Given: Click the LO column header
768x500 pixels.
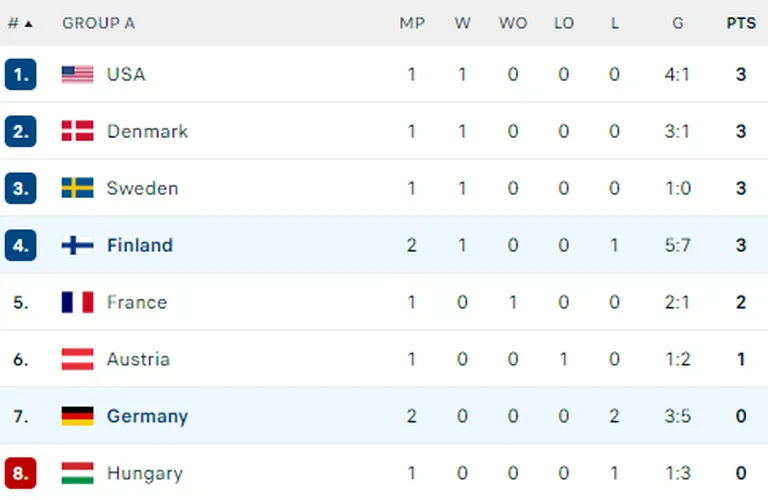Looking at the screenshot, I should (564, 23).
